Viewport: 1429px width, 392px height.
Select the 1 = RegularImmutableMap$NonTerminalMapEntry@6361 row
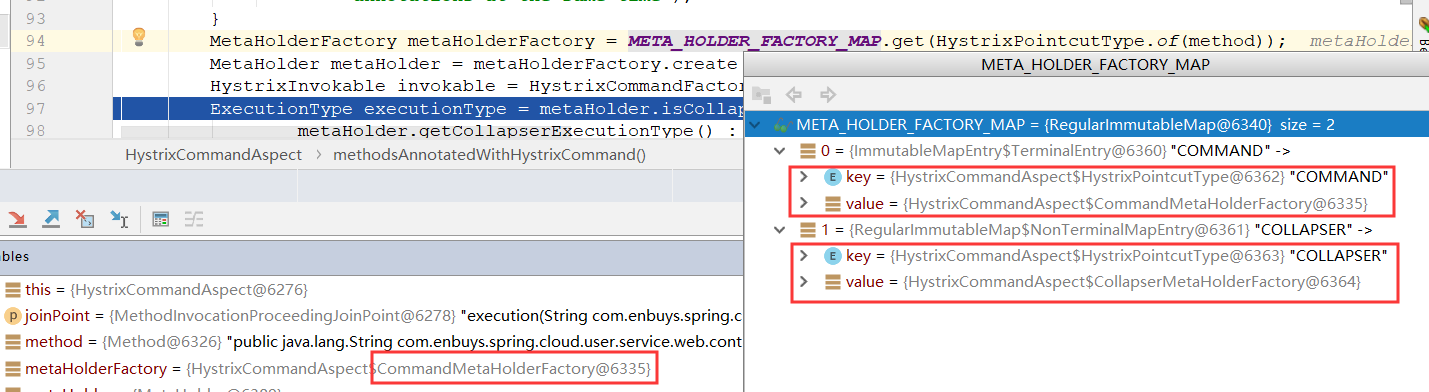(1086, 230)
